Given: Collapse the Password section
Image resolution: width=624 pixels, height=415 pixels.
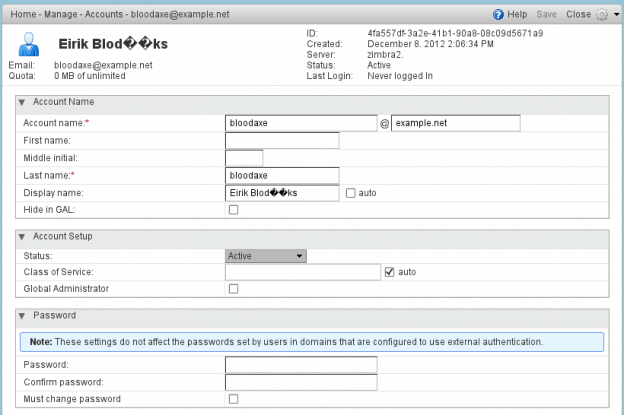Looking at the screenshot, I should [x=22, y=316].
